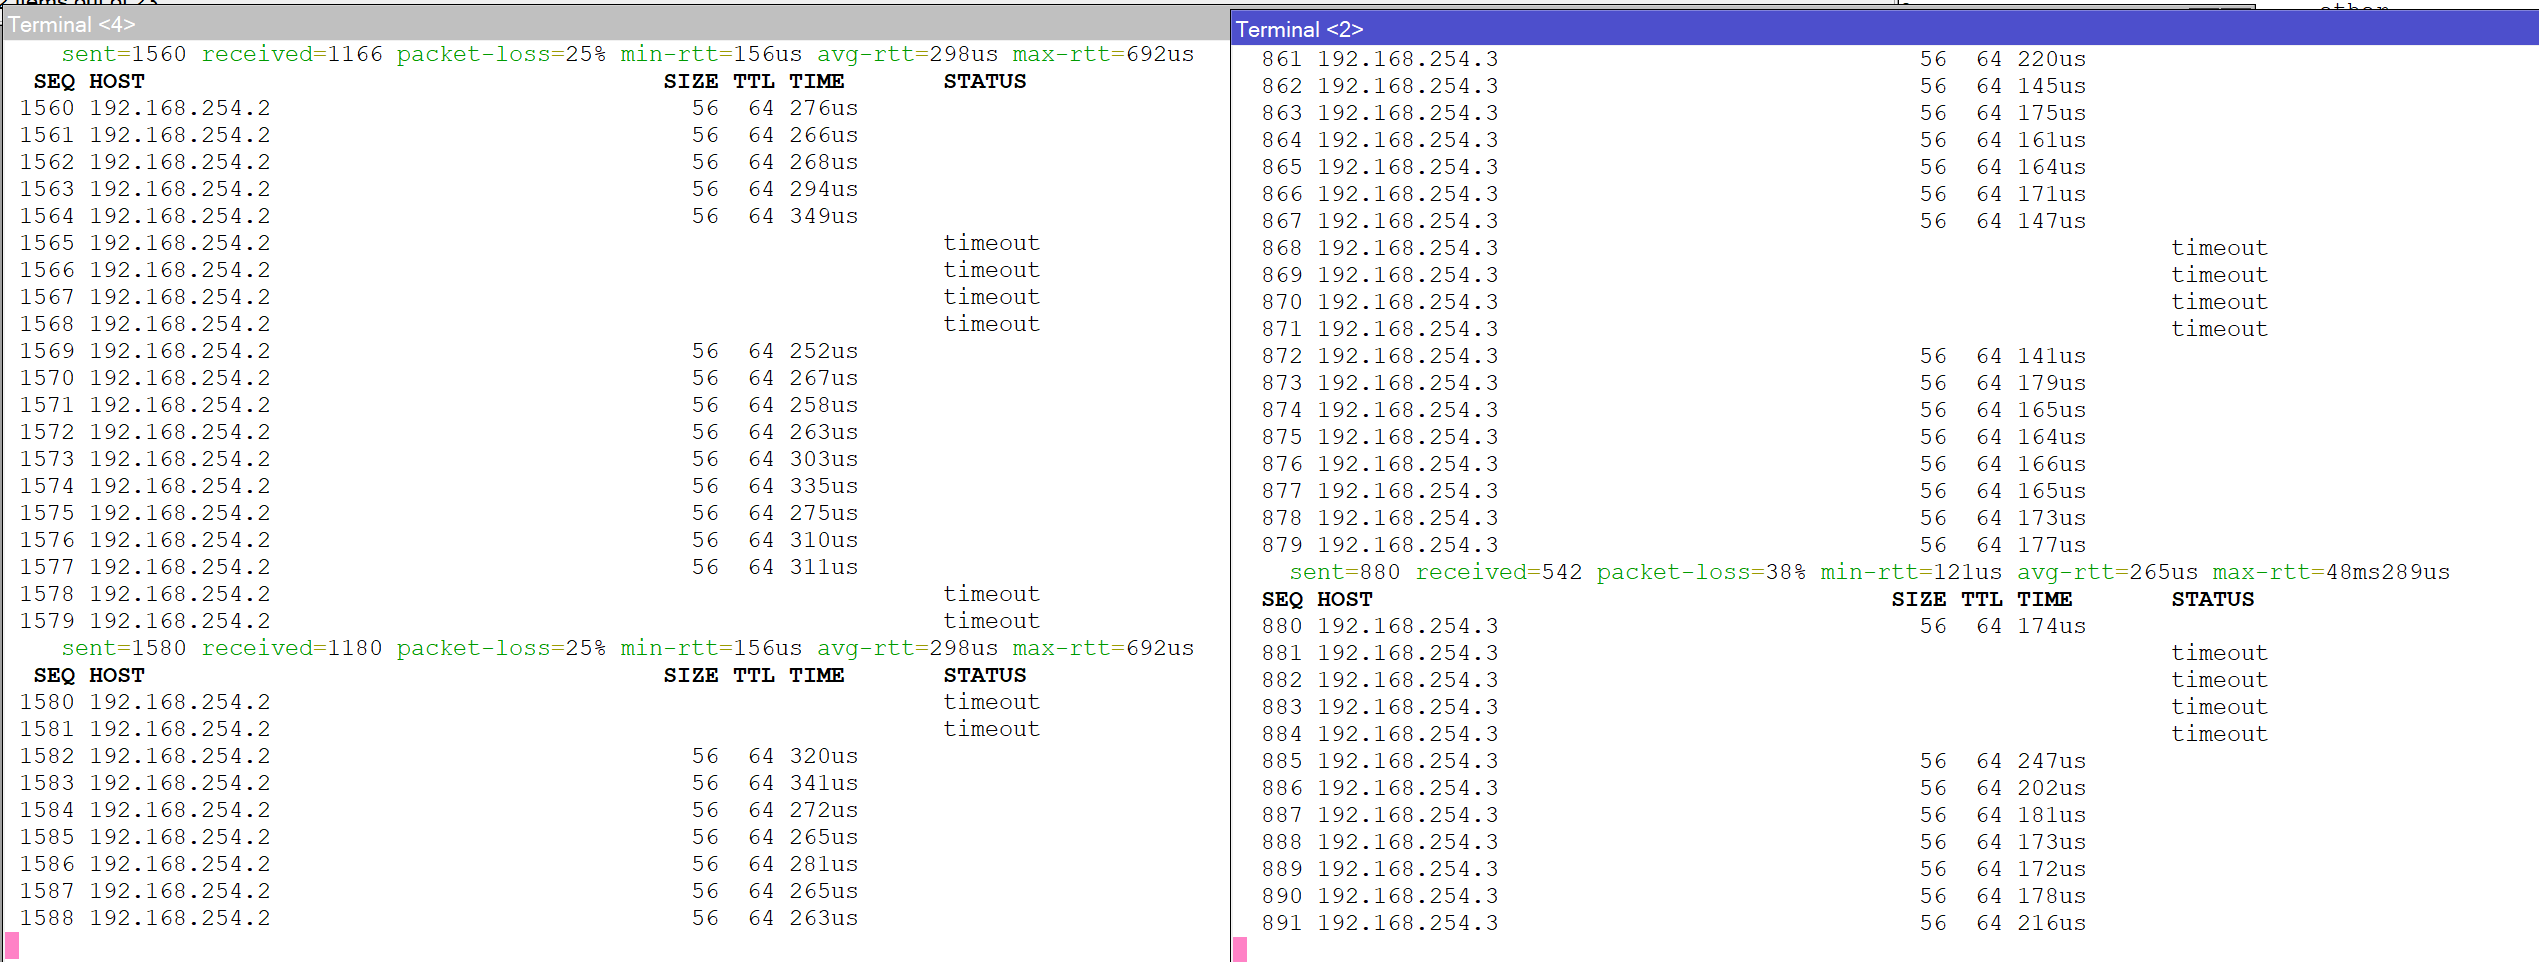Select the SIZE header in Terminal <2>
The height and width of the screenshot is (962, 2539).
pyautogui.click(x=1918, y=599)
